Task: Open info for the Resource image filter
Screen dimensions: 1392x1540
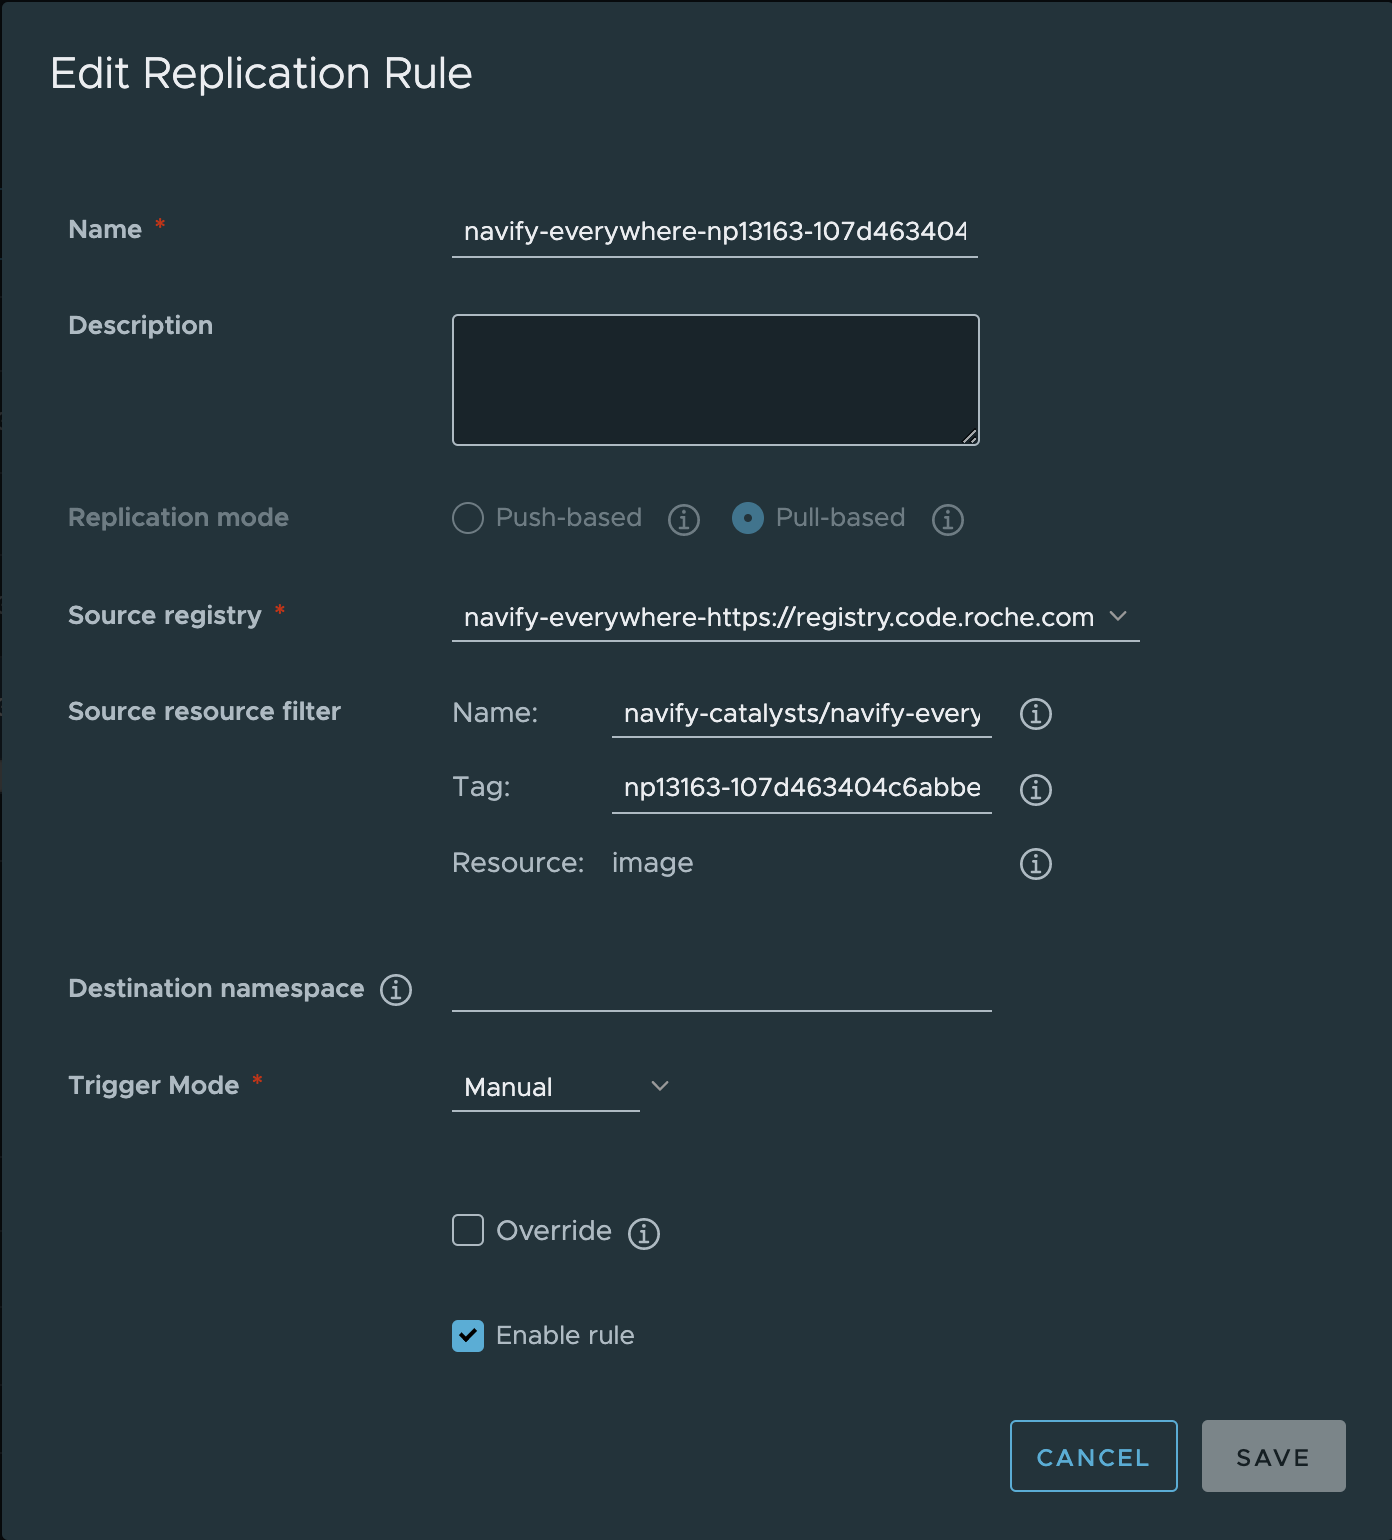Action: tap(1036, 863)
